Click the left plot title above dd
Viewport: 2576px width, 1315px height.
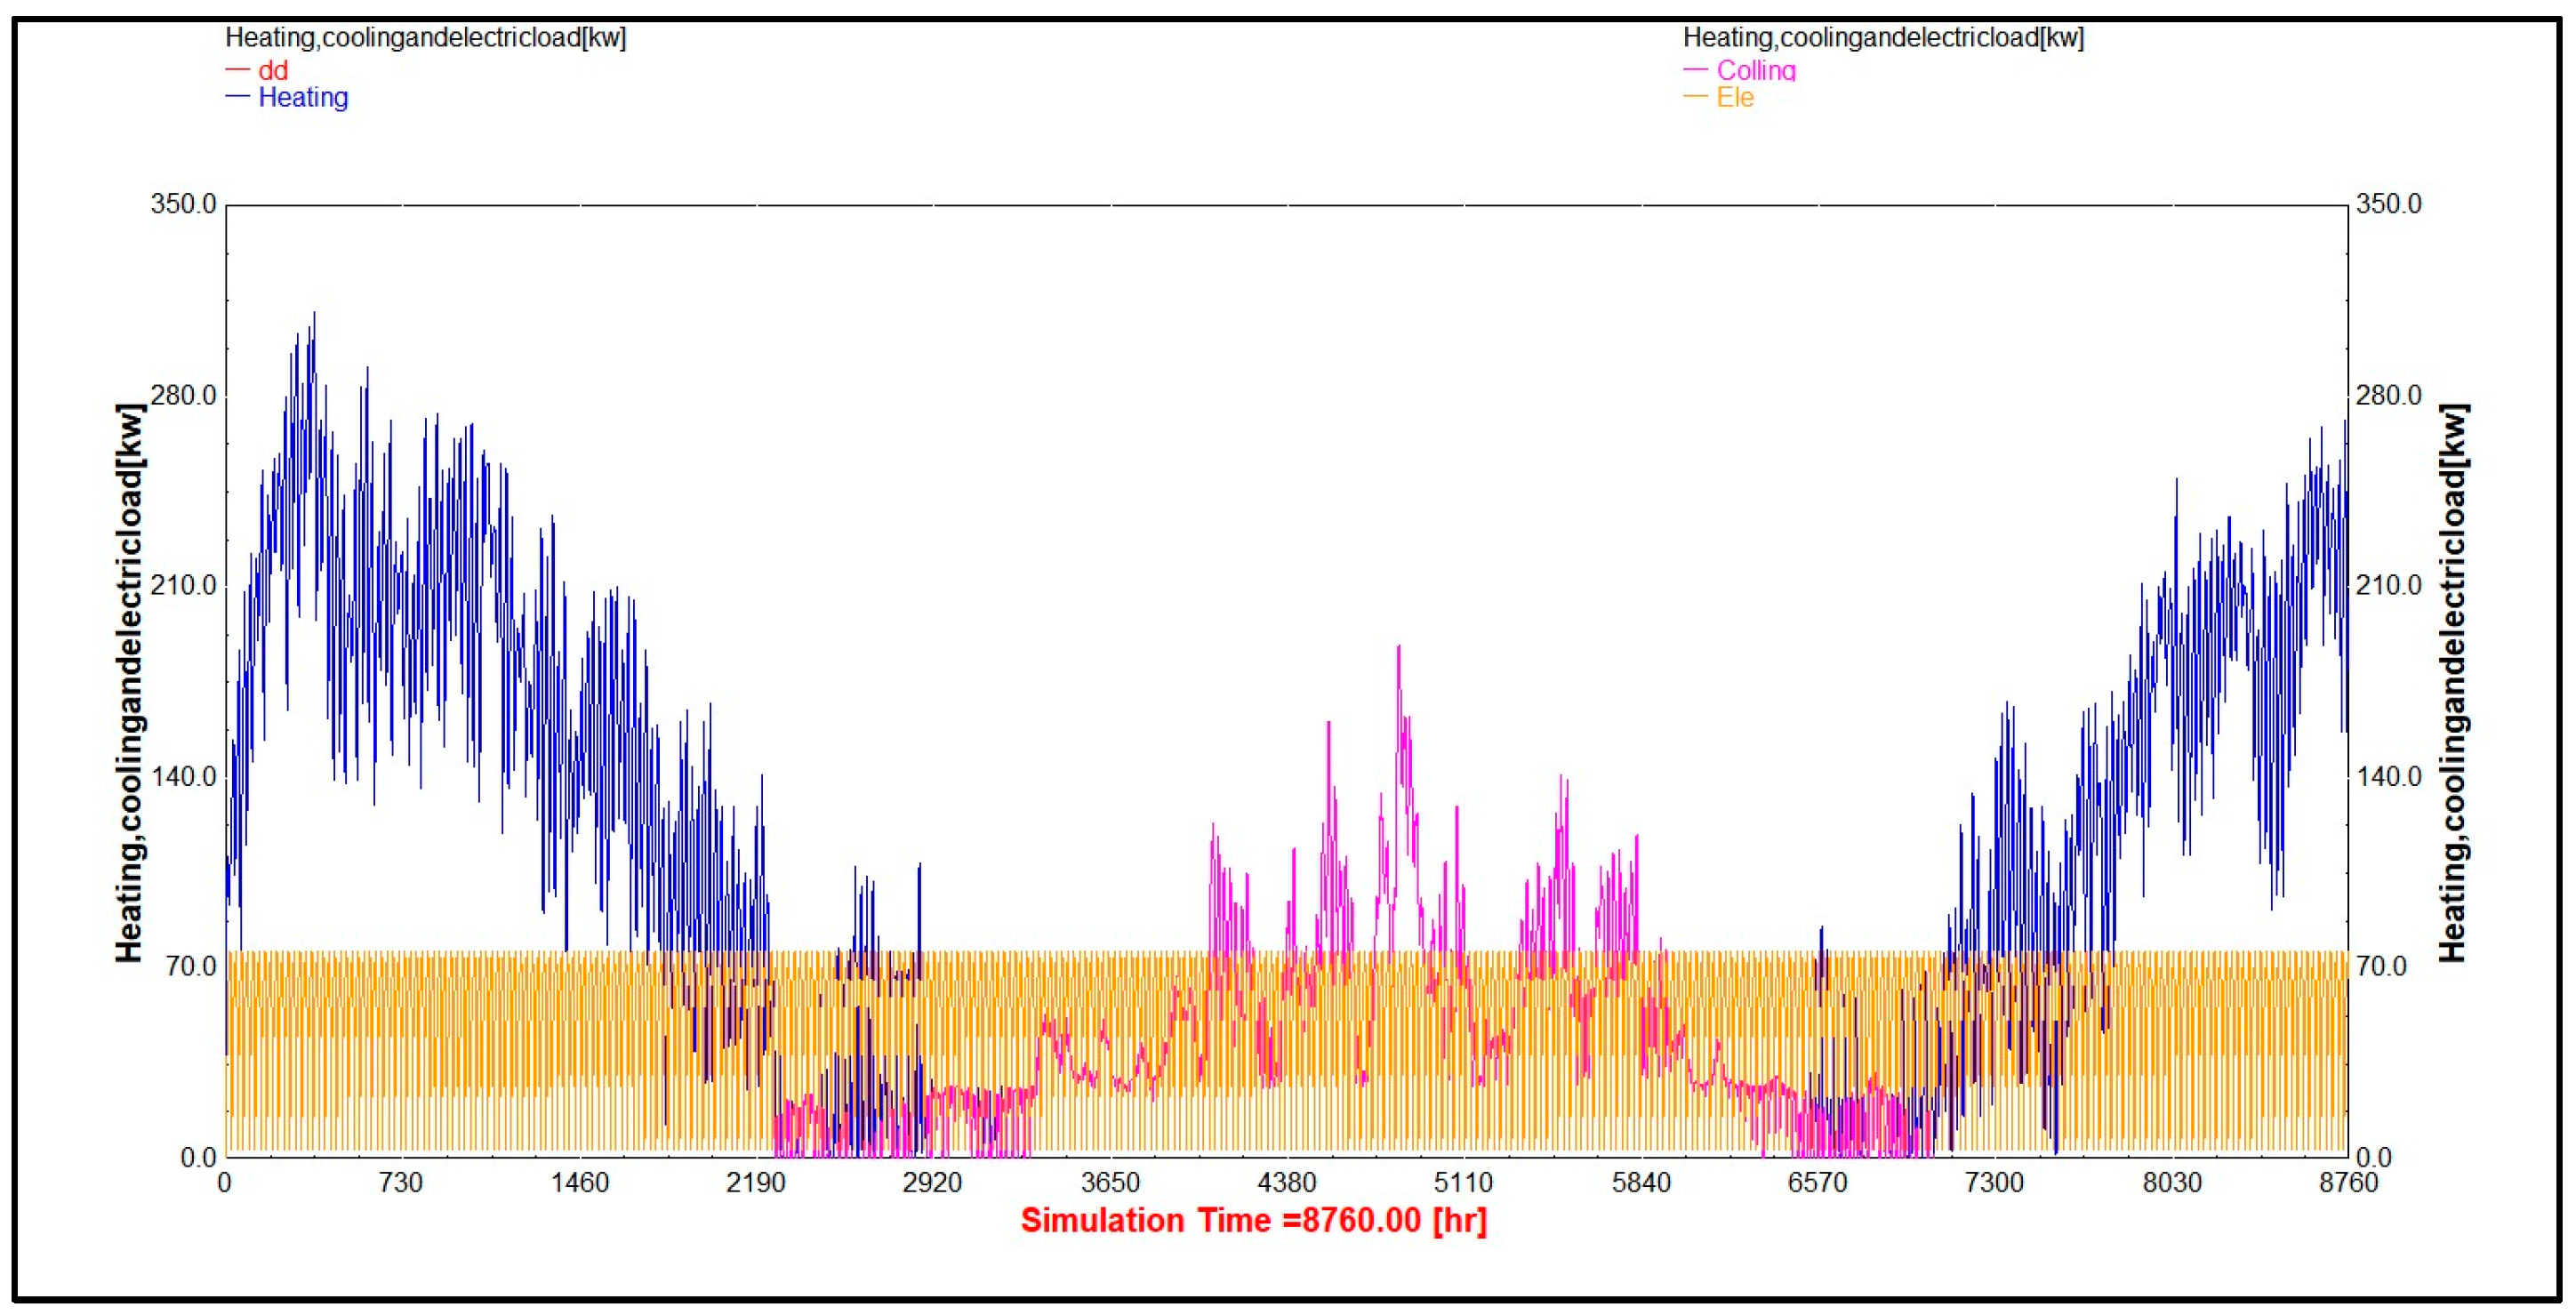425,38
